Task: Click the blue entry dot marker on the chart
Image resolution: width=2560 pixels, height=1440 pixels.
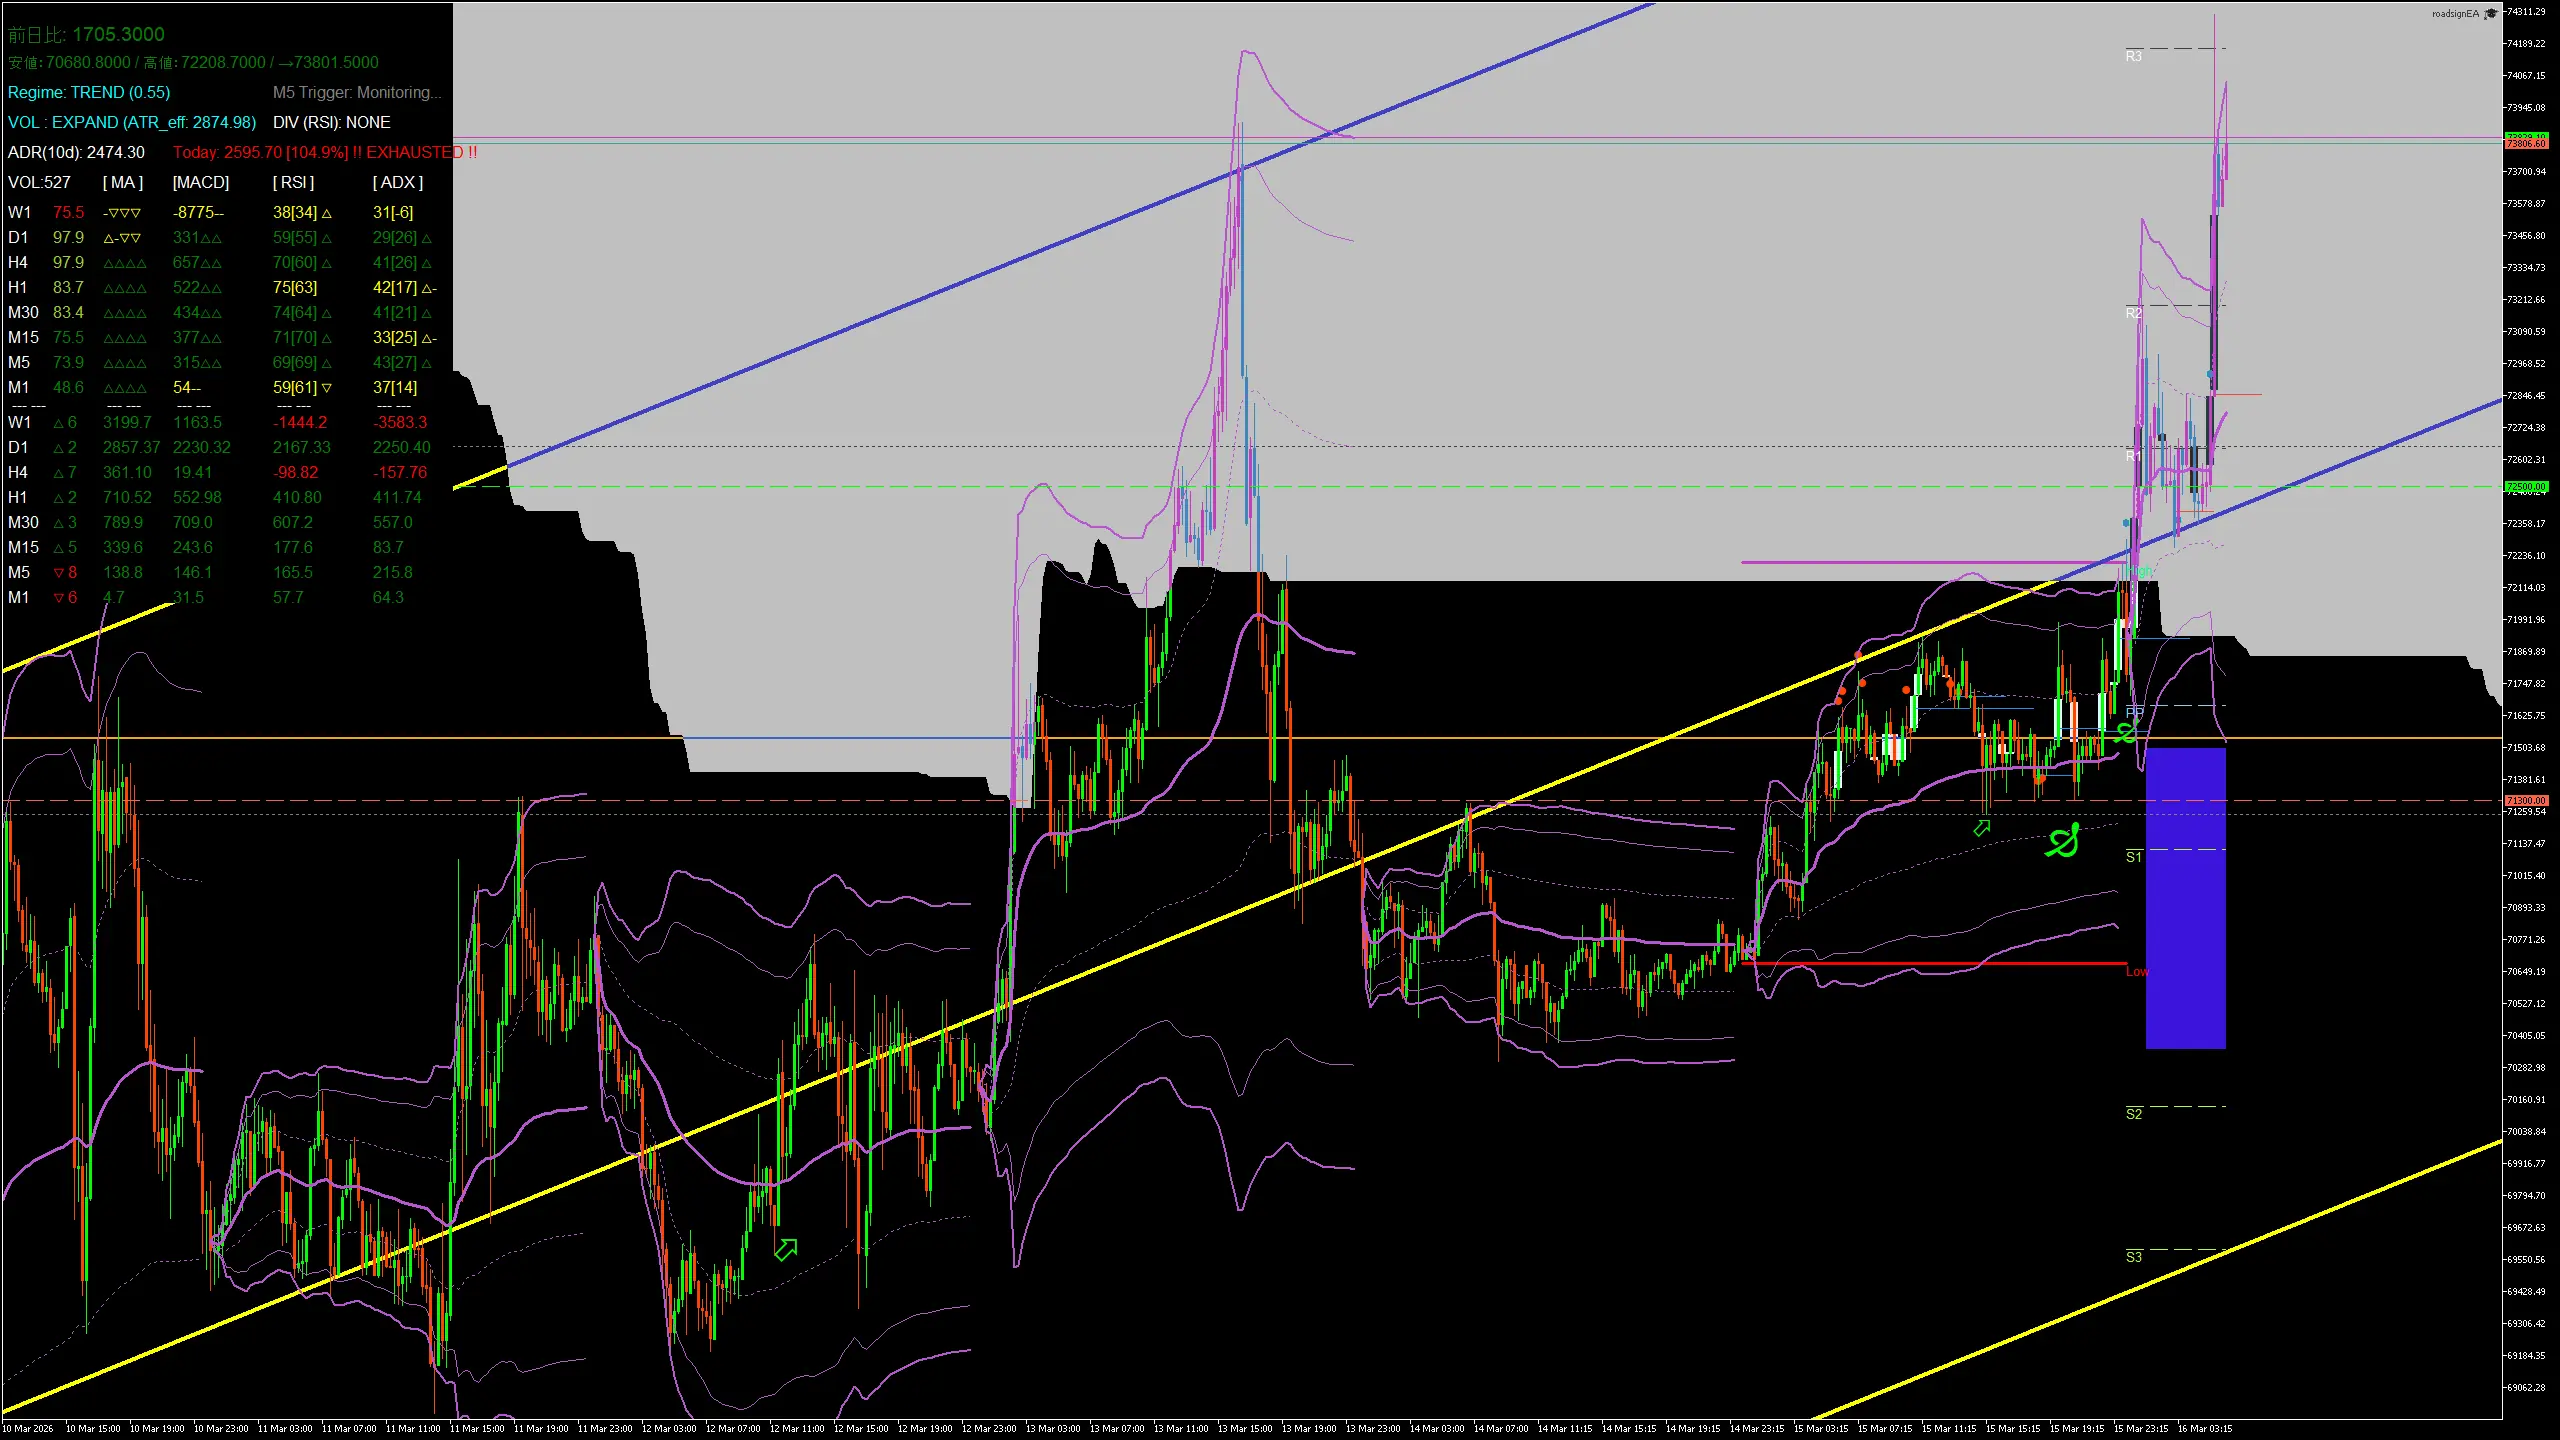Action: (2125, 523)
